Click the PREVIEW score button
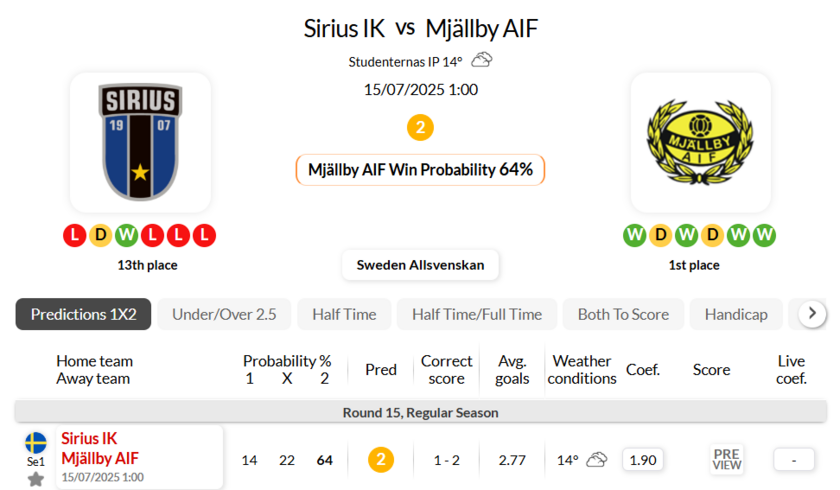Image resolution: width=840 pixels, height=490 pixels. [727, 460]
